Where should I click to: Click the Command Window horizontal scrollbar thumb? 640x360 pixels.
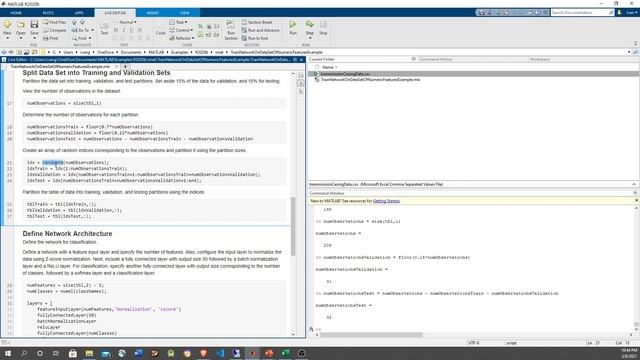click(371, 335)
